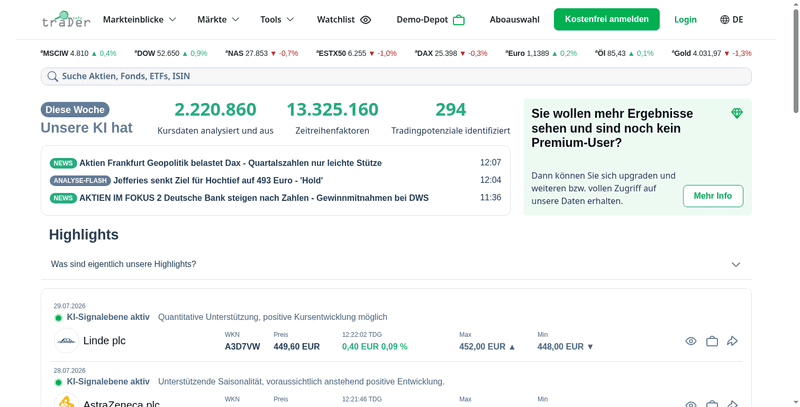Click the ANALYSE-FLASH tag badge
This screenshot has width=800, height=407.
coord(80,181)
